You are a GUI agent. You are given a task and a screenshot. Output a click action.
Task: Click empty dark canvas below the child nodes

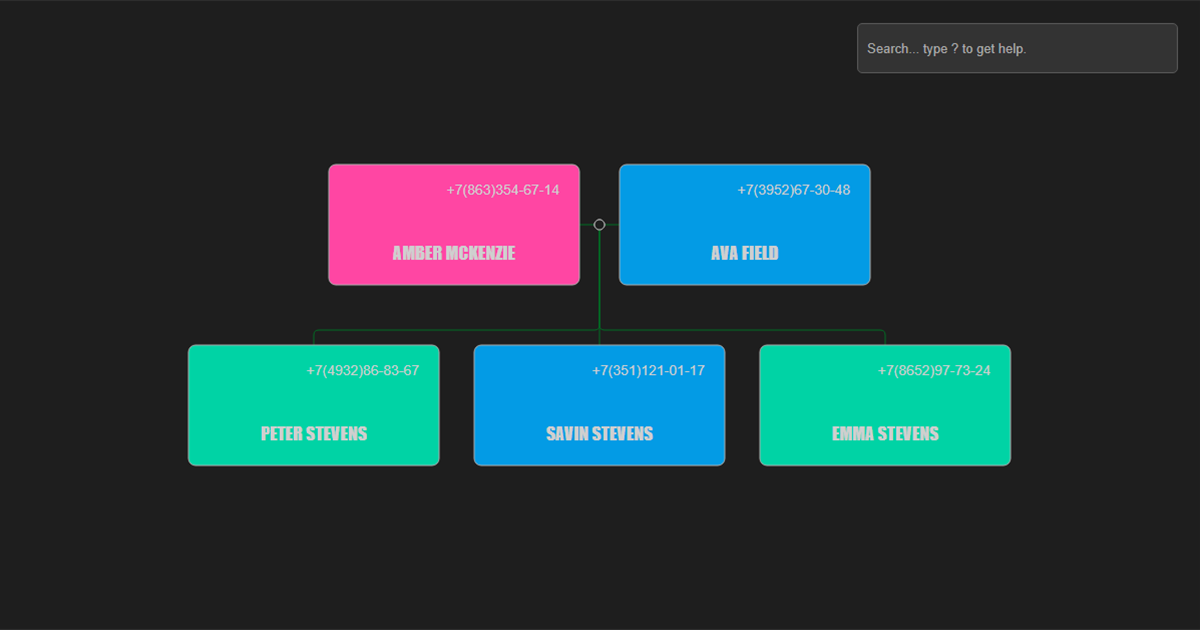600,550
